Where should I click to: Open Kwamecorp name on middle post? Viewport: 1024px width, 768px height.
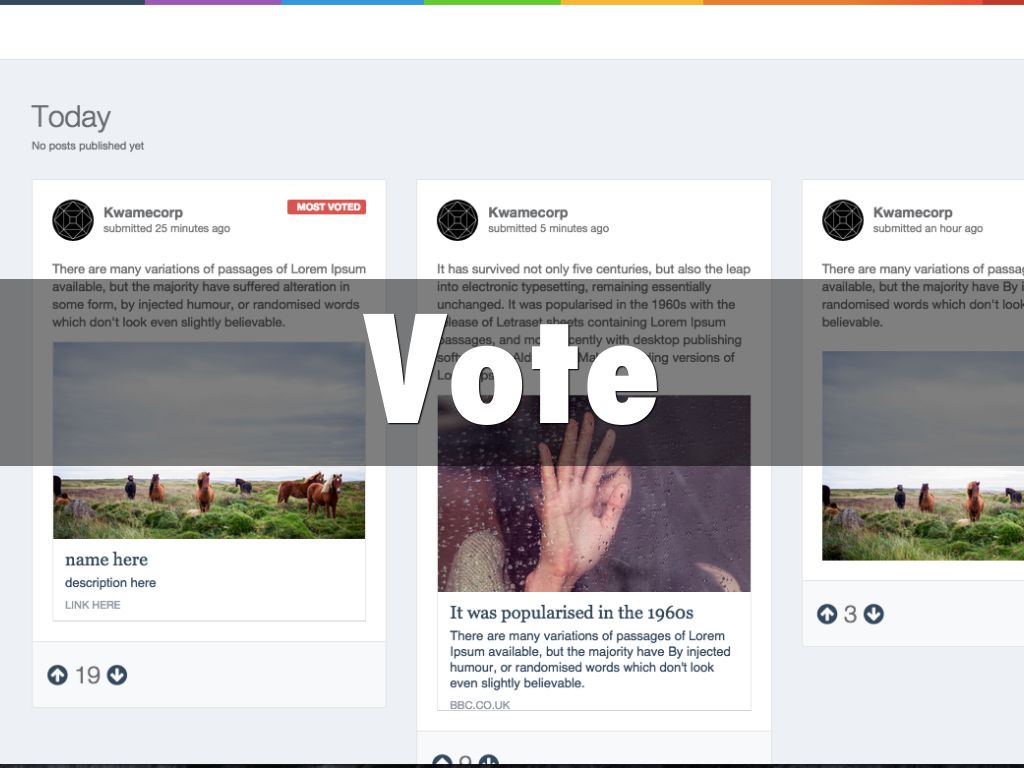[528, 212]
